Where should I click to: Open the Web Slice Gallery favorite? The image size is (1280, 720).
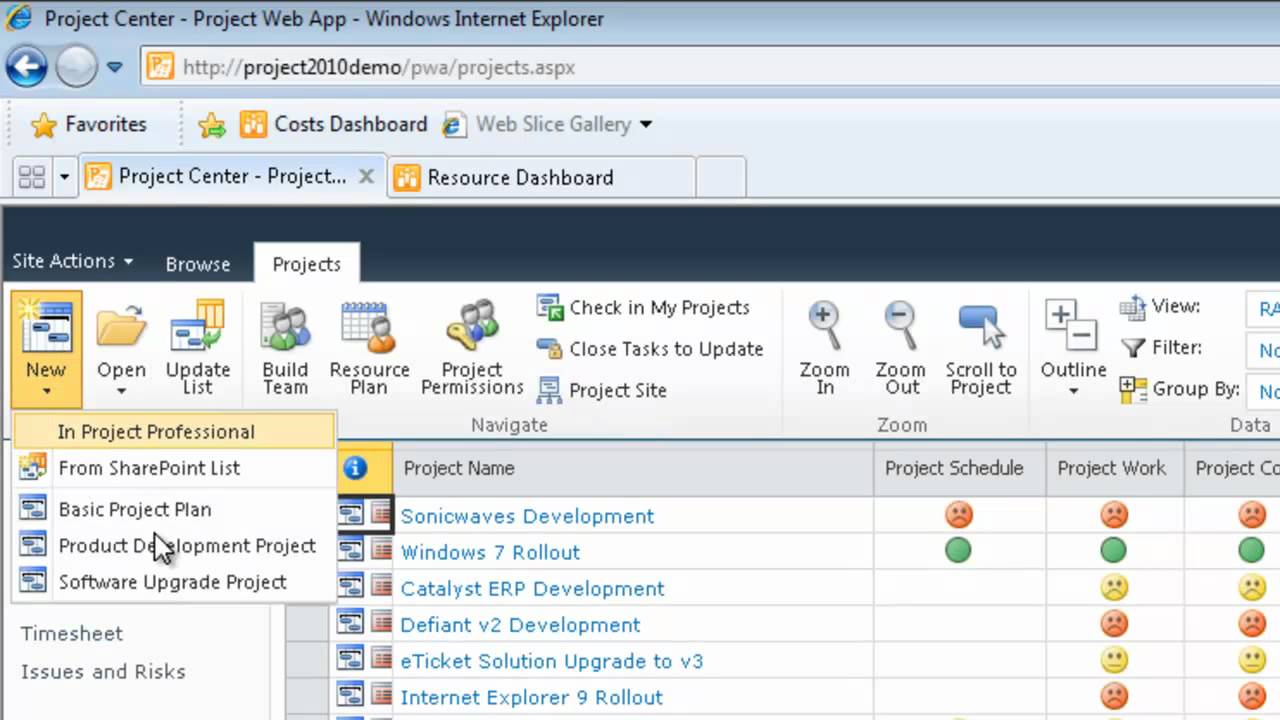[537, 124]
